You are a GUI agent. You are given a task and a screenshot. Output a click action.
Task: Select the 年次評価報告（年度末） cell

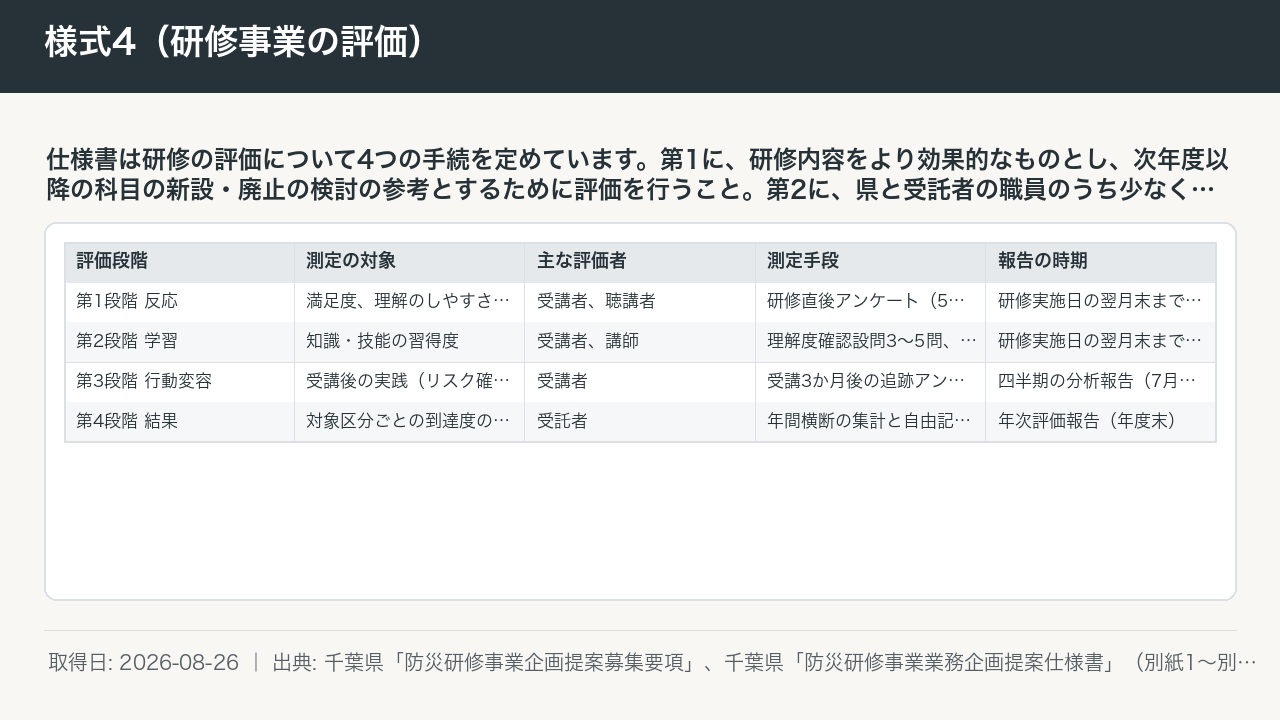[x=1100, y=422]
